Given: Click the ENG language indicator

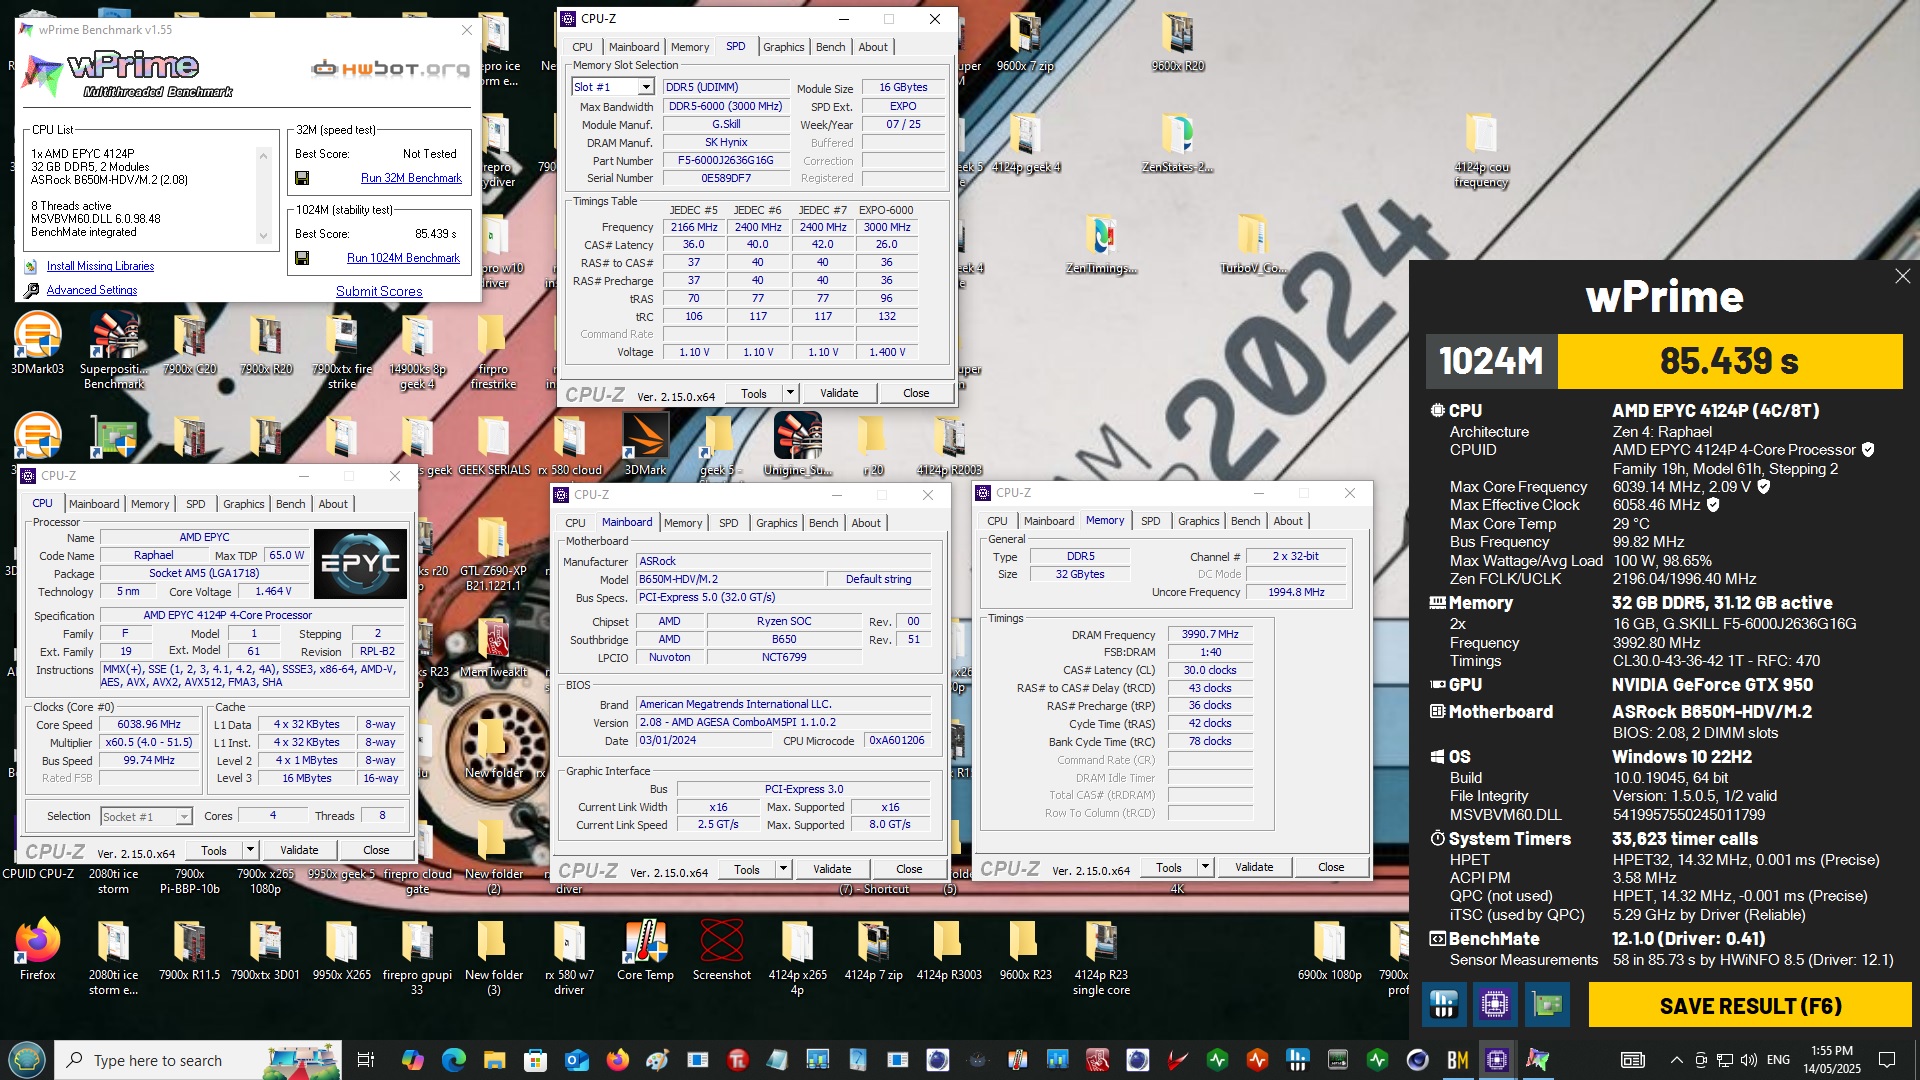Looking at the screenshot, I should (1779, 1060).
